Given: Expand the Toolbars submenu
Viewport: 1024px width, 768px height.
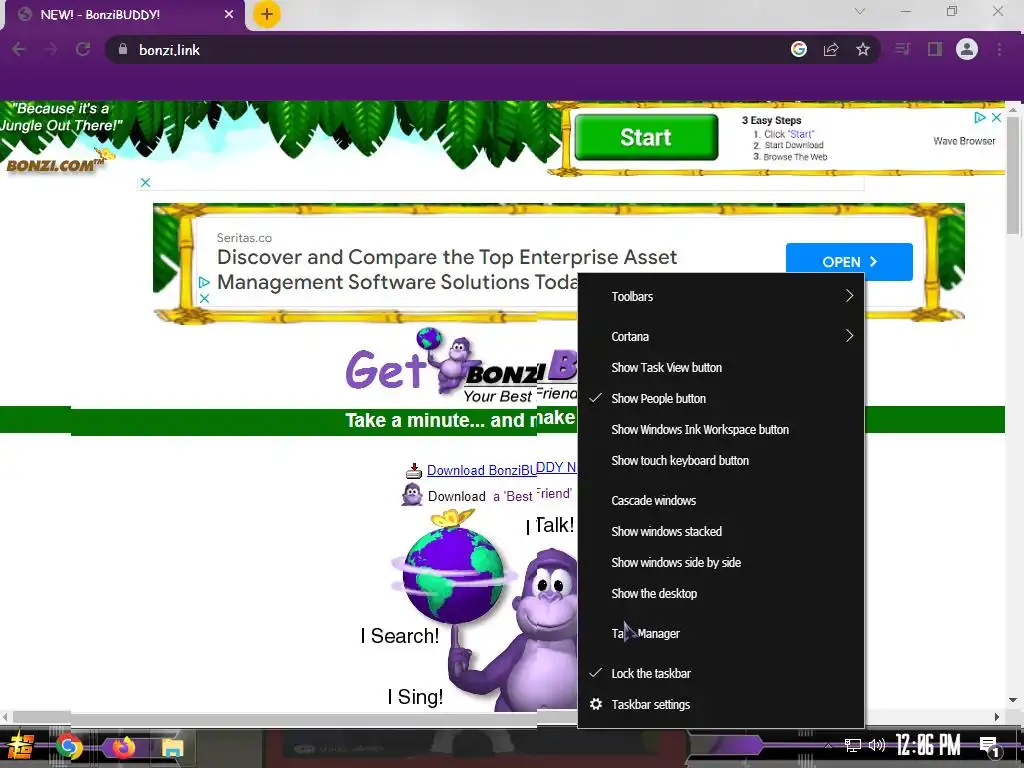Looking at the screenshot, I should coord(721,296).
